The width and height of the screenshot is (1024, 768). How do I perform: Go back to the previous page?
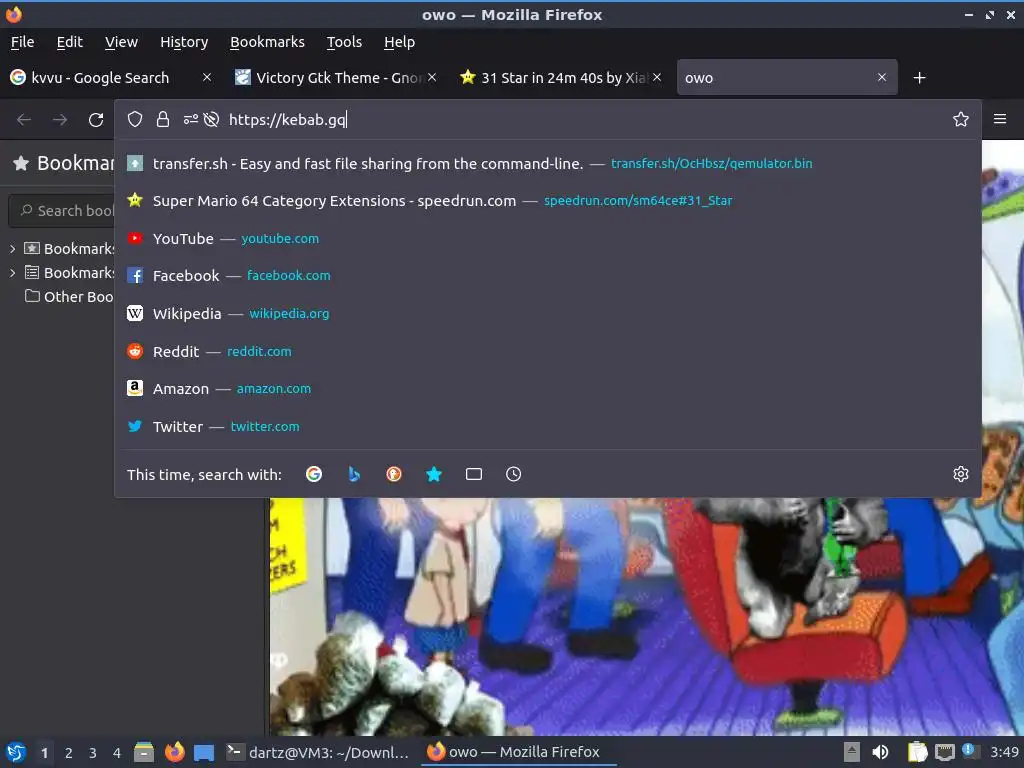(24, 120)
